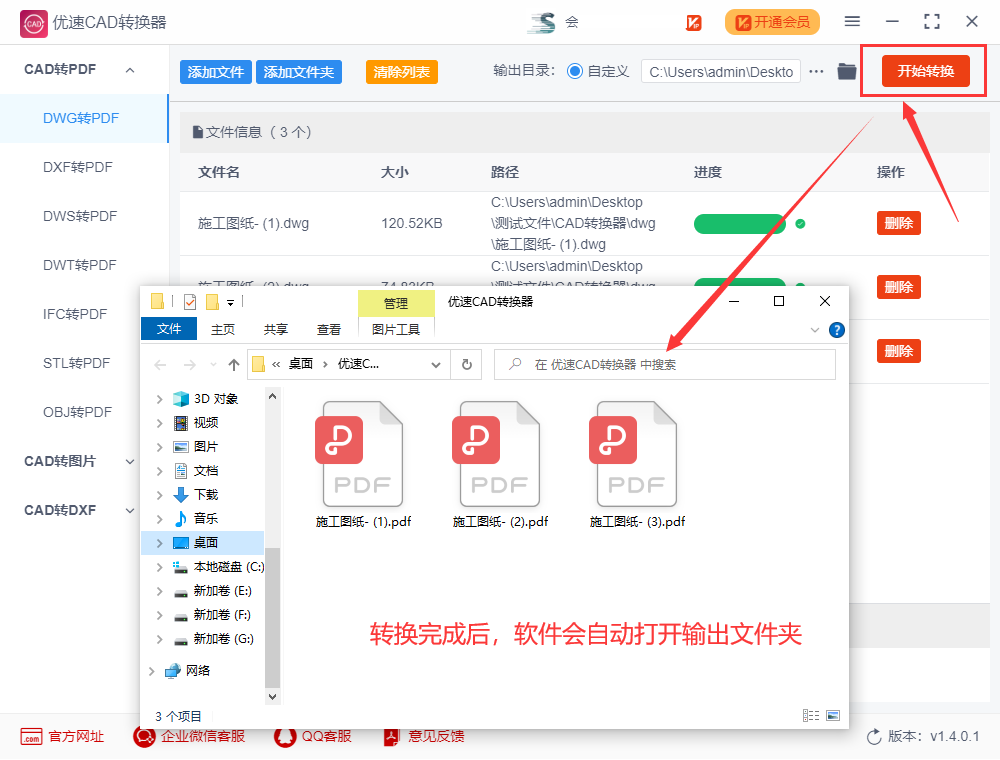This screenshot has height=760, width=1000.
Task: Click the three-dots browse output path button
Action: [x=816, y=71]
